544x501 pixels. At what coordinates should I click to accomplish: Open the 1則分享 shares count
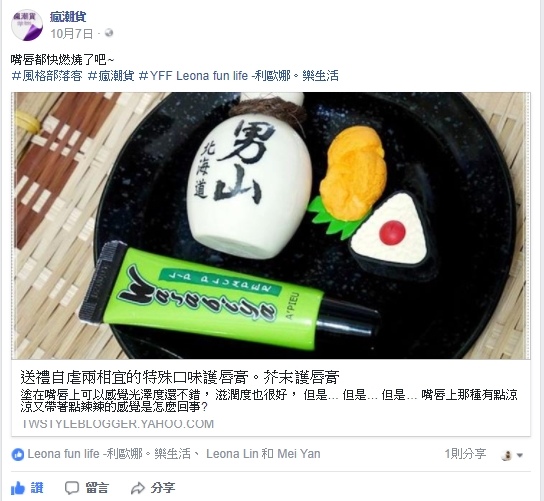(x=465, y=454)
